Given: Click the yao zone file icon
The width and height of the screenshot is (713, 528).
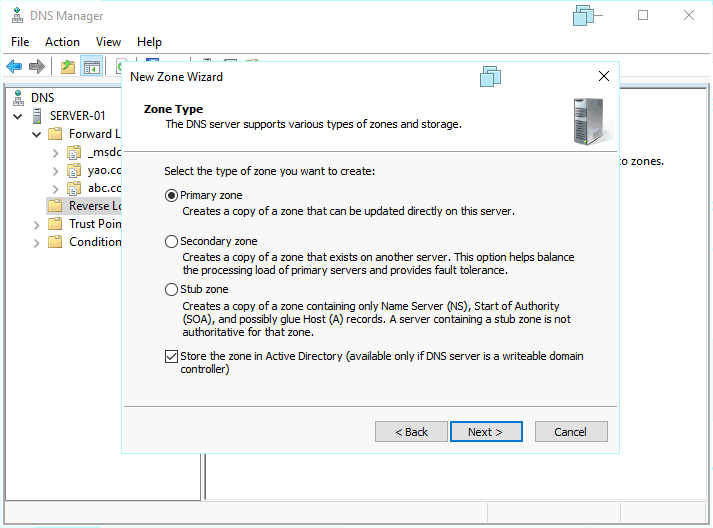Looking at the screenshot, I should tap(74, 170).
